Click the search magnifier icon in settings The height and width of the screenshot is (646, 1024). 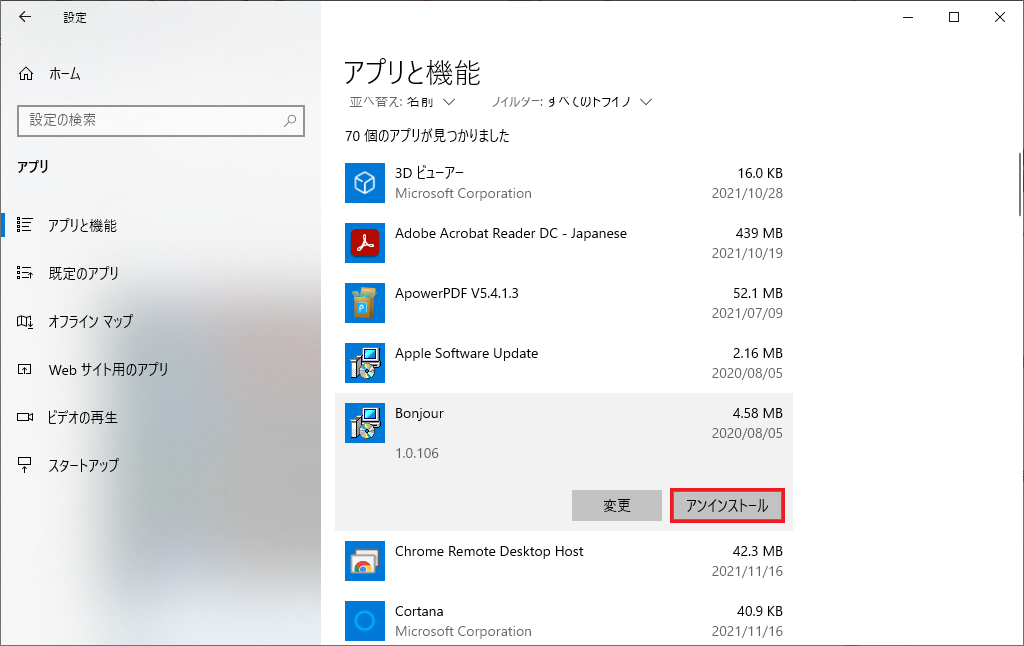(290, 120)
